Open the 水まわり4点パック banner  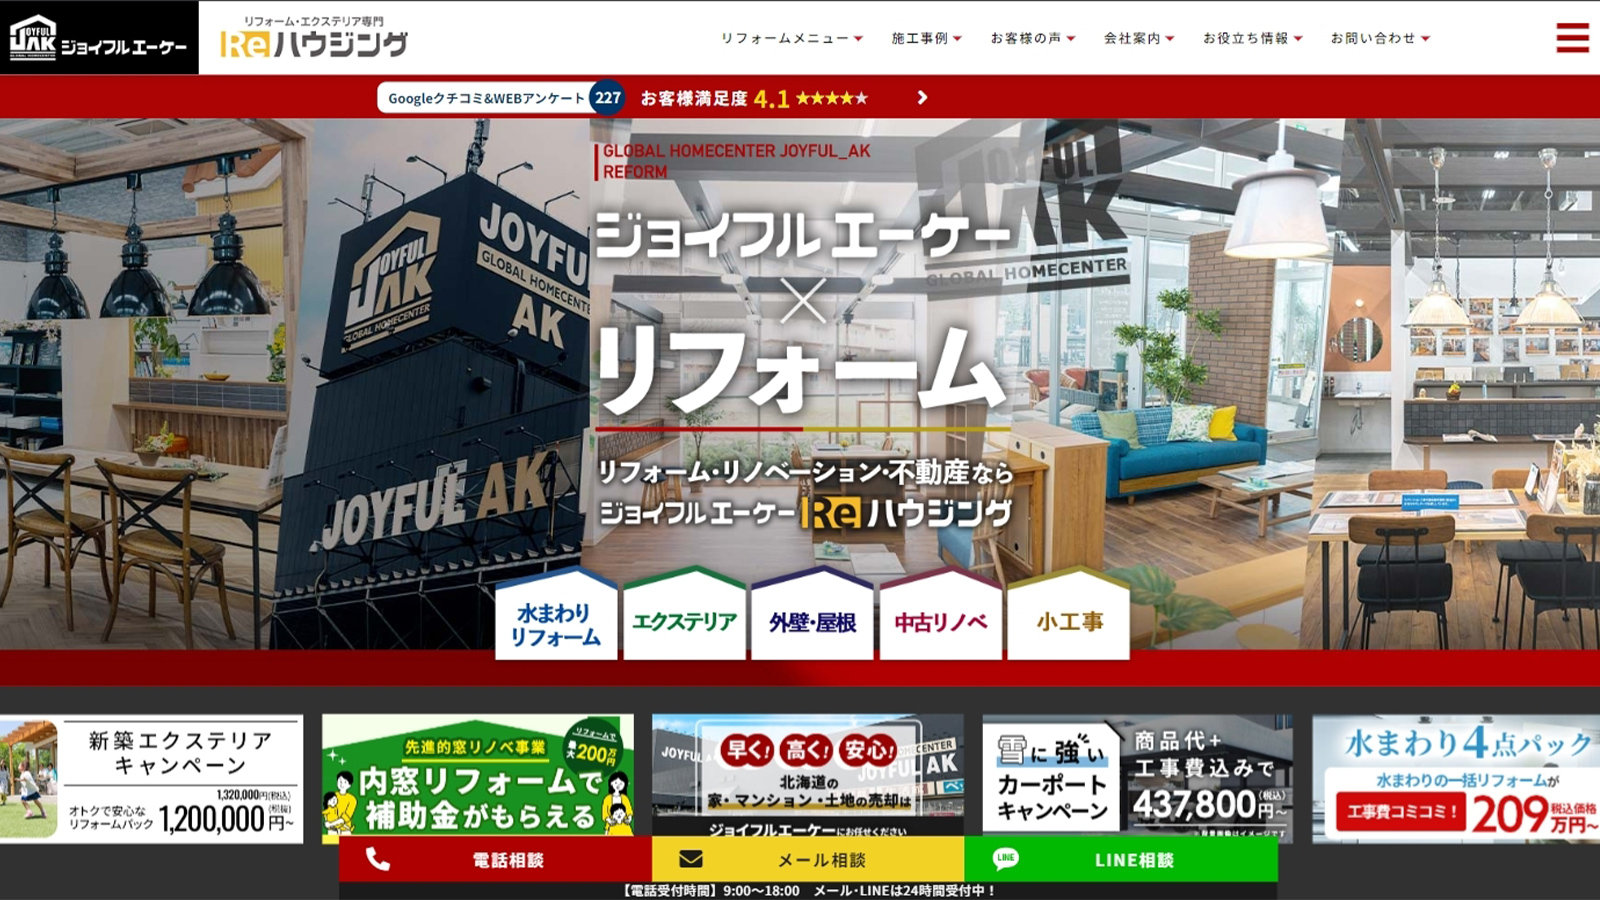tap(1456, 779)
